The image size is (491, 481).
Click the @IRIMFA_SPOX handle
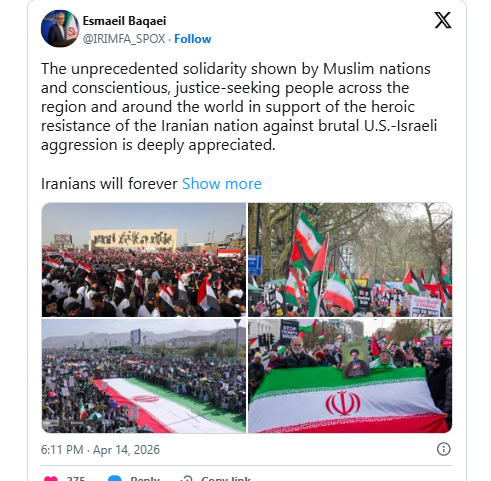(x=124, y=39)
